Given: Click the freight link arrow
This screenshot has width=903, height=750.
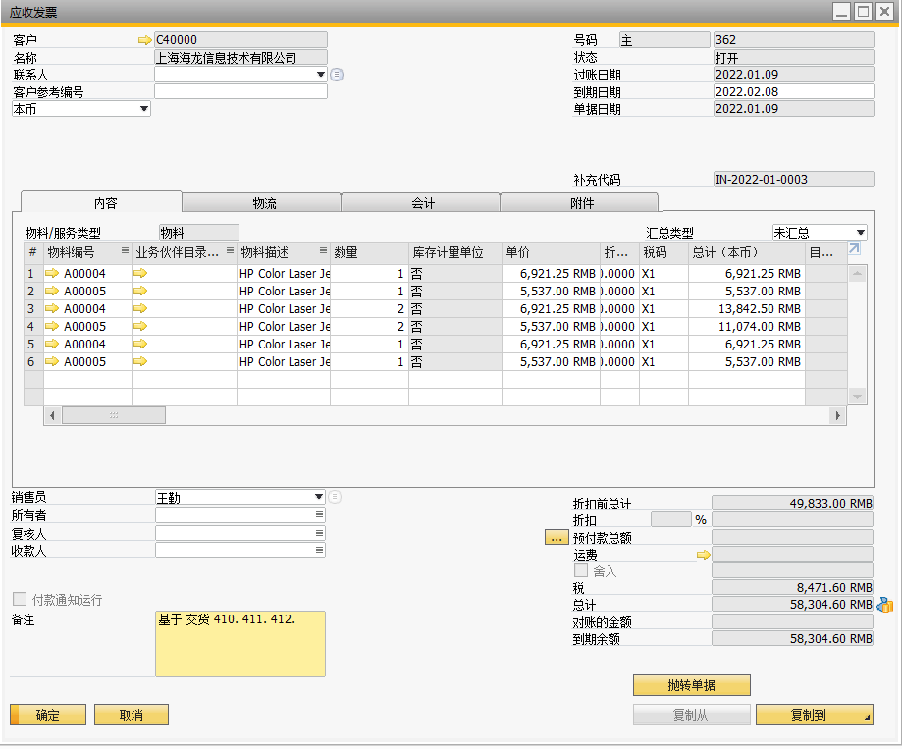Looking at the screenshot, I should [703, 555].
